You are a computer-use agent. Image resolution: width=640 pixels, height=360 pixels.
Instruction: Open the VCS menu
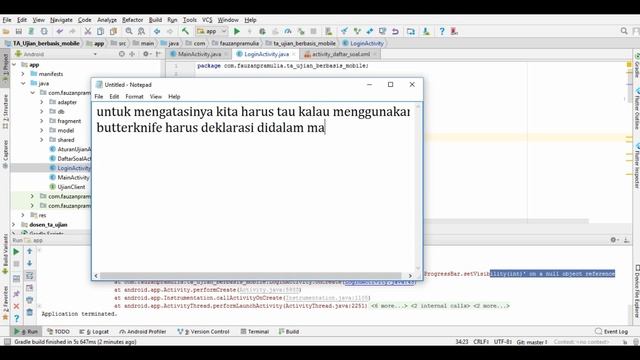(207, 20)
